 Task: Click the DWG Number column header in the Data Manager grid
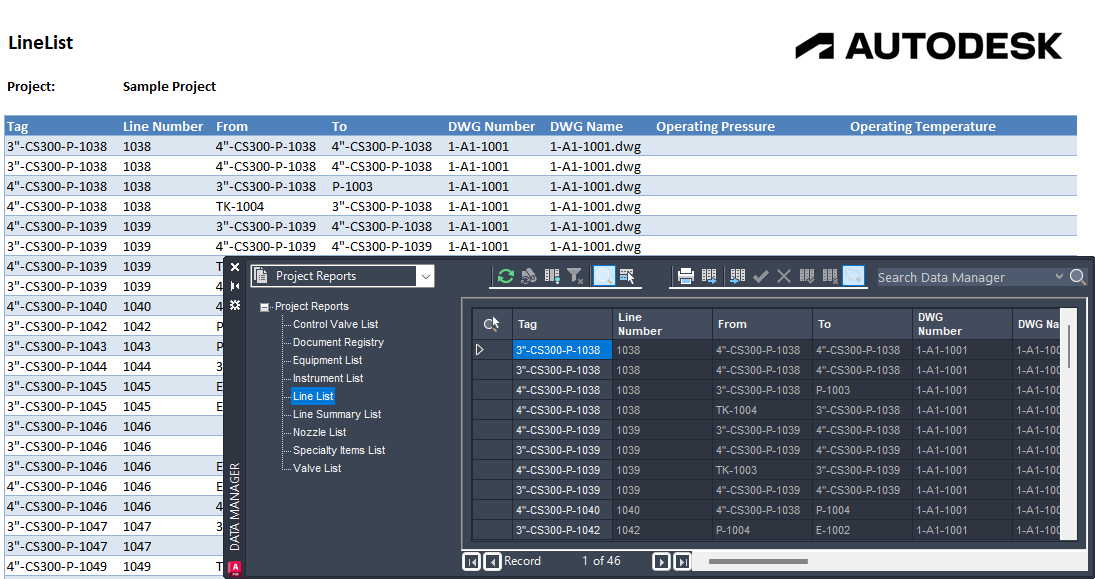[962, 324]
